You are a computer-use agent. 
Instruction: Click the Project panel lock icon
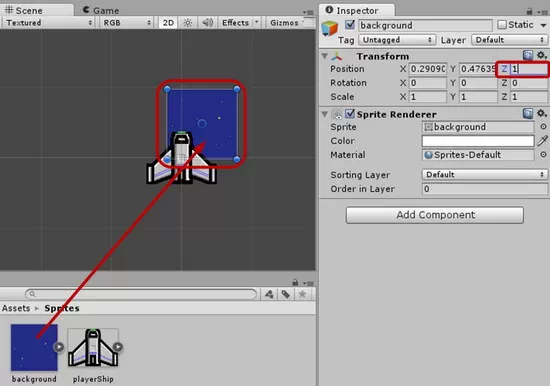pyautogui.click(x=295, y=282)
